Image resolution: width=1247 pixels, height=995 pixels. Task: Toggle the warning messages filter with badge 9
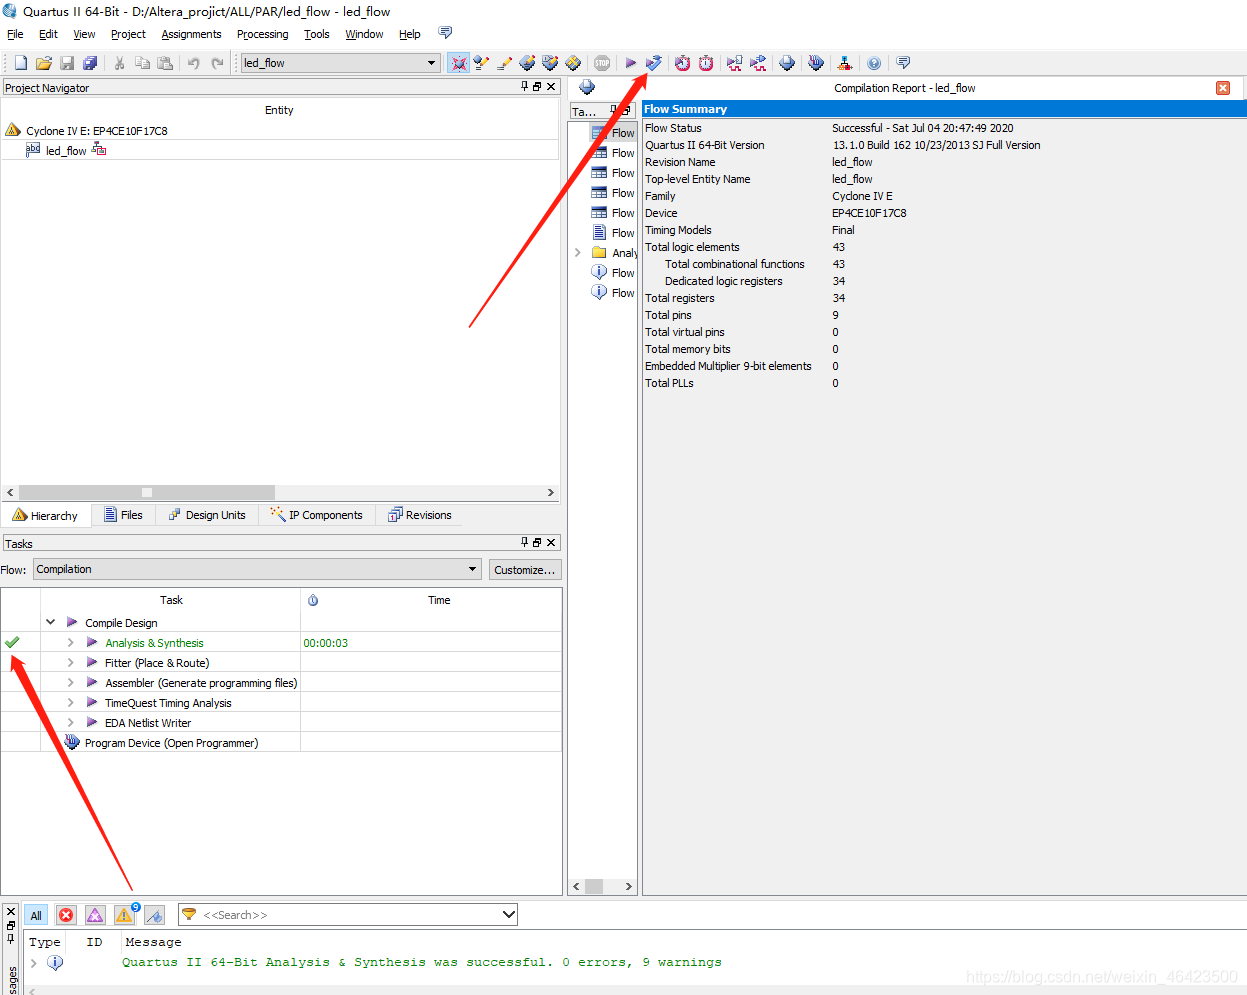[x=125, y=914]
